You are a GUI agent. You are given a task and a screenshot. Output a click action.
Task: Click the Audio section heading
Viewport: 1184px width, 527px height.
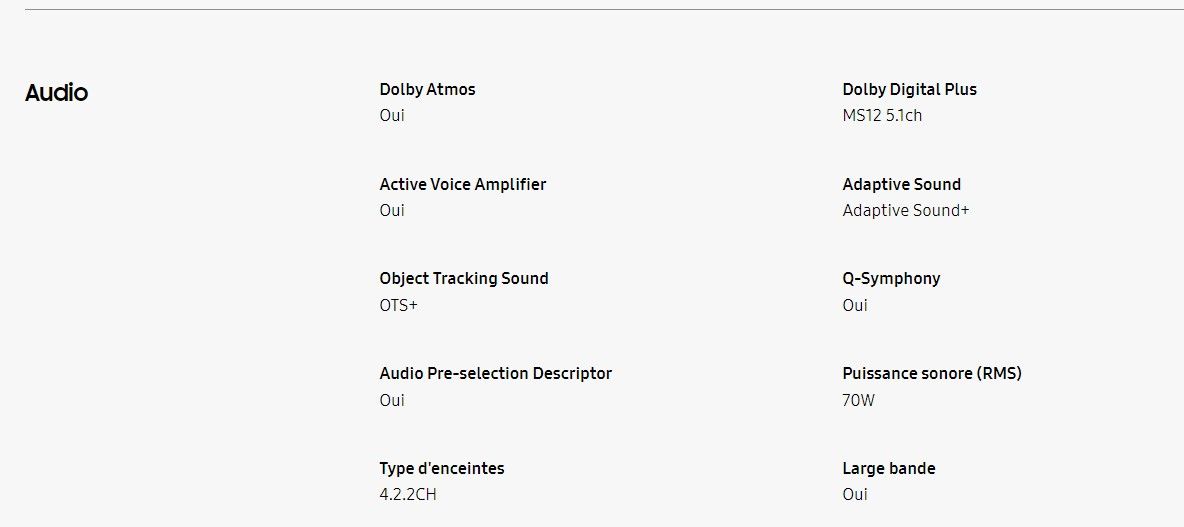[57, 93]
